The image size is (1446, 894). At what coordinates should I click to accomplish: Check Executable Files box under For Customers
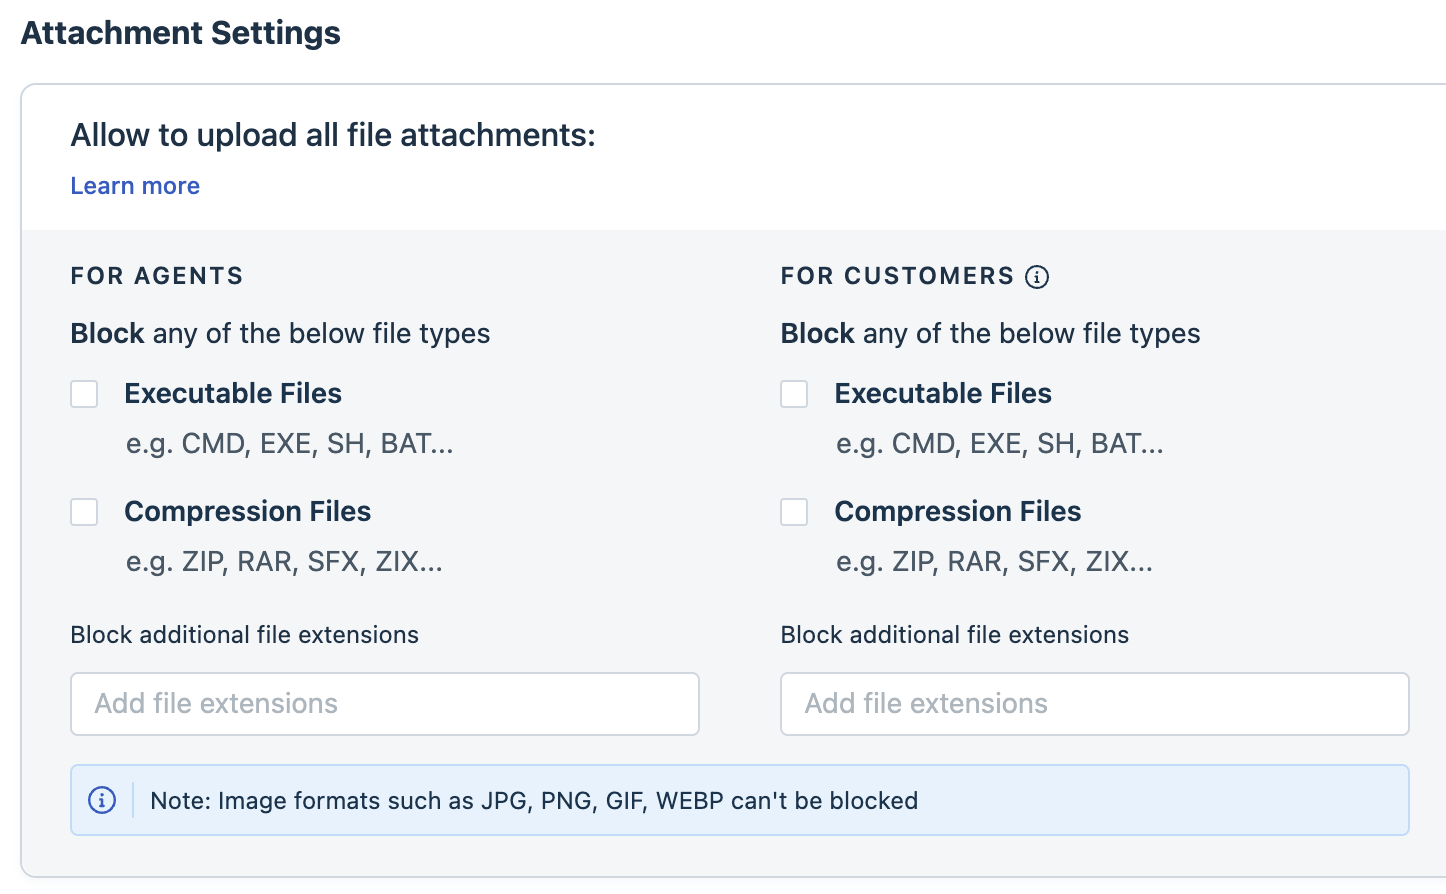(x=794, y=394)
